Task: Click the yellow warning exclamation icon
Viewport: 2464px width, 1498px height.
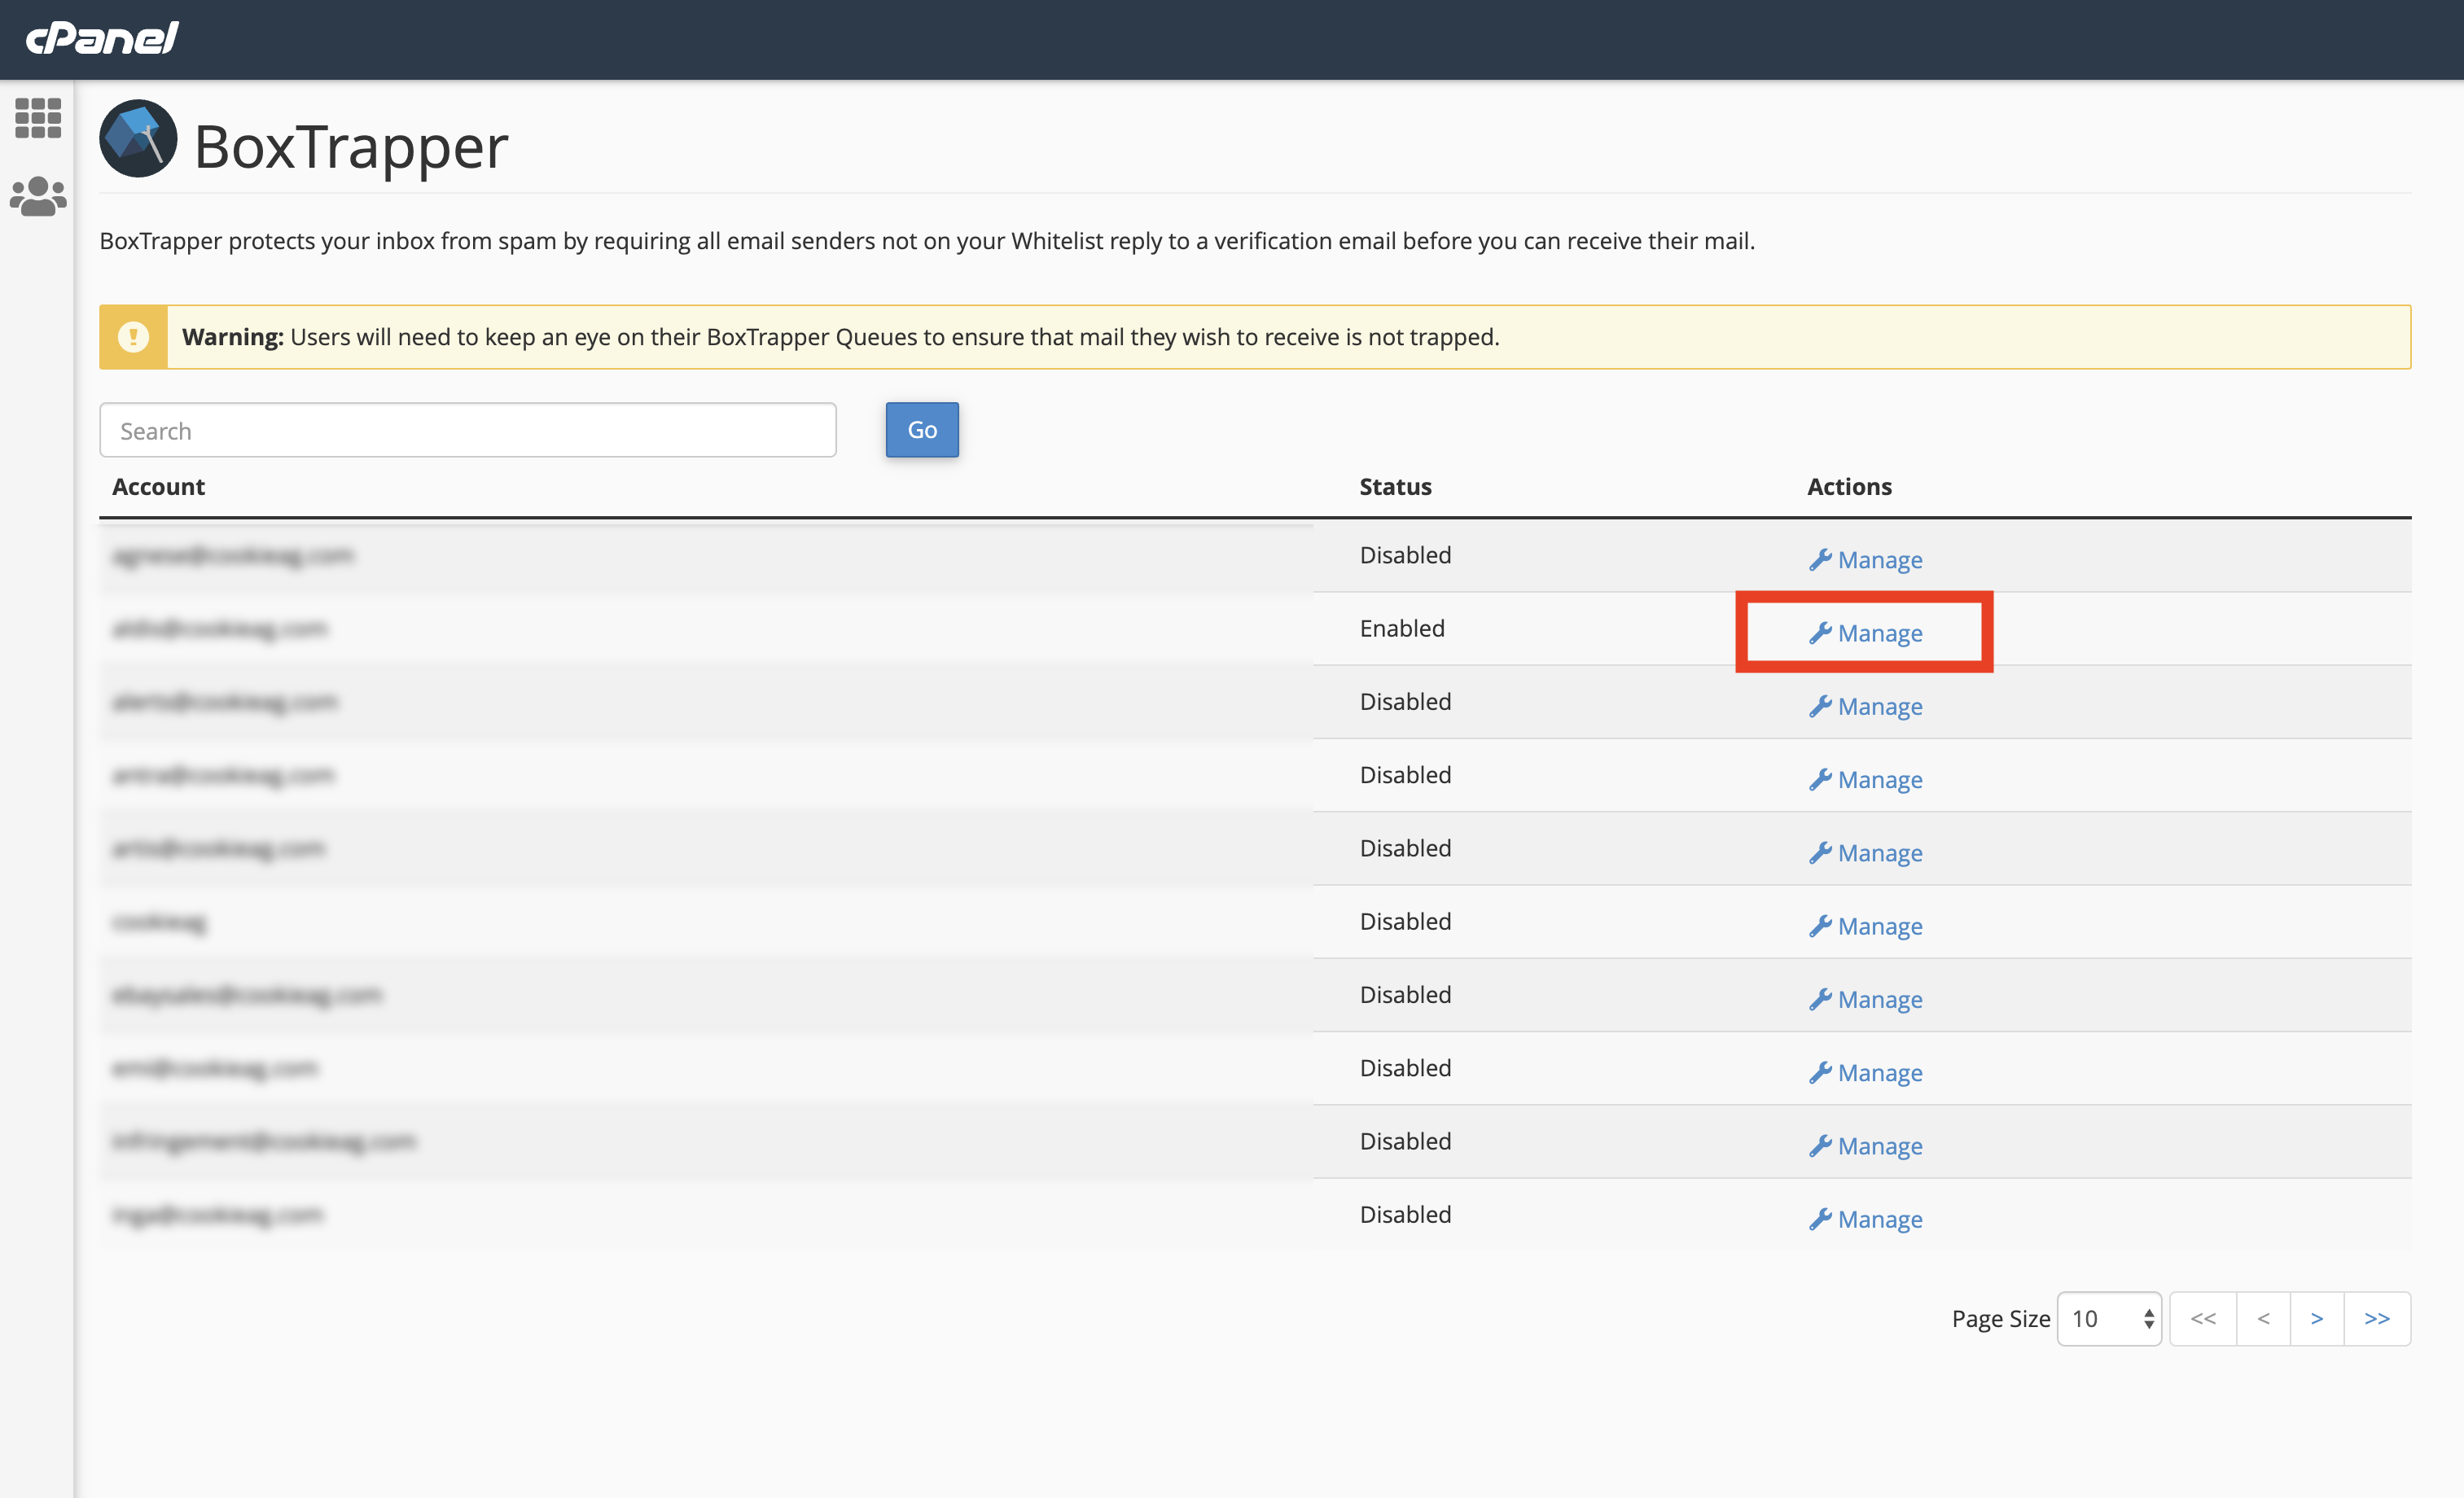Action: tap(133, 337)
